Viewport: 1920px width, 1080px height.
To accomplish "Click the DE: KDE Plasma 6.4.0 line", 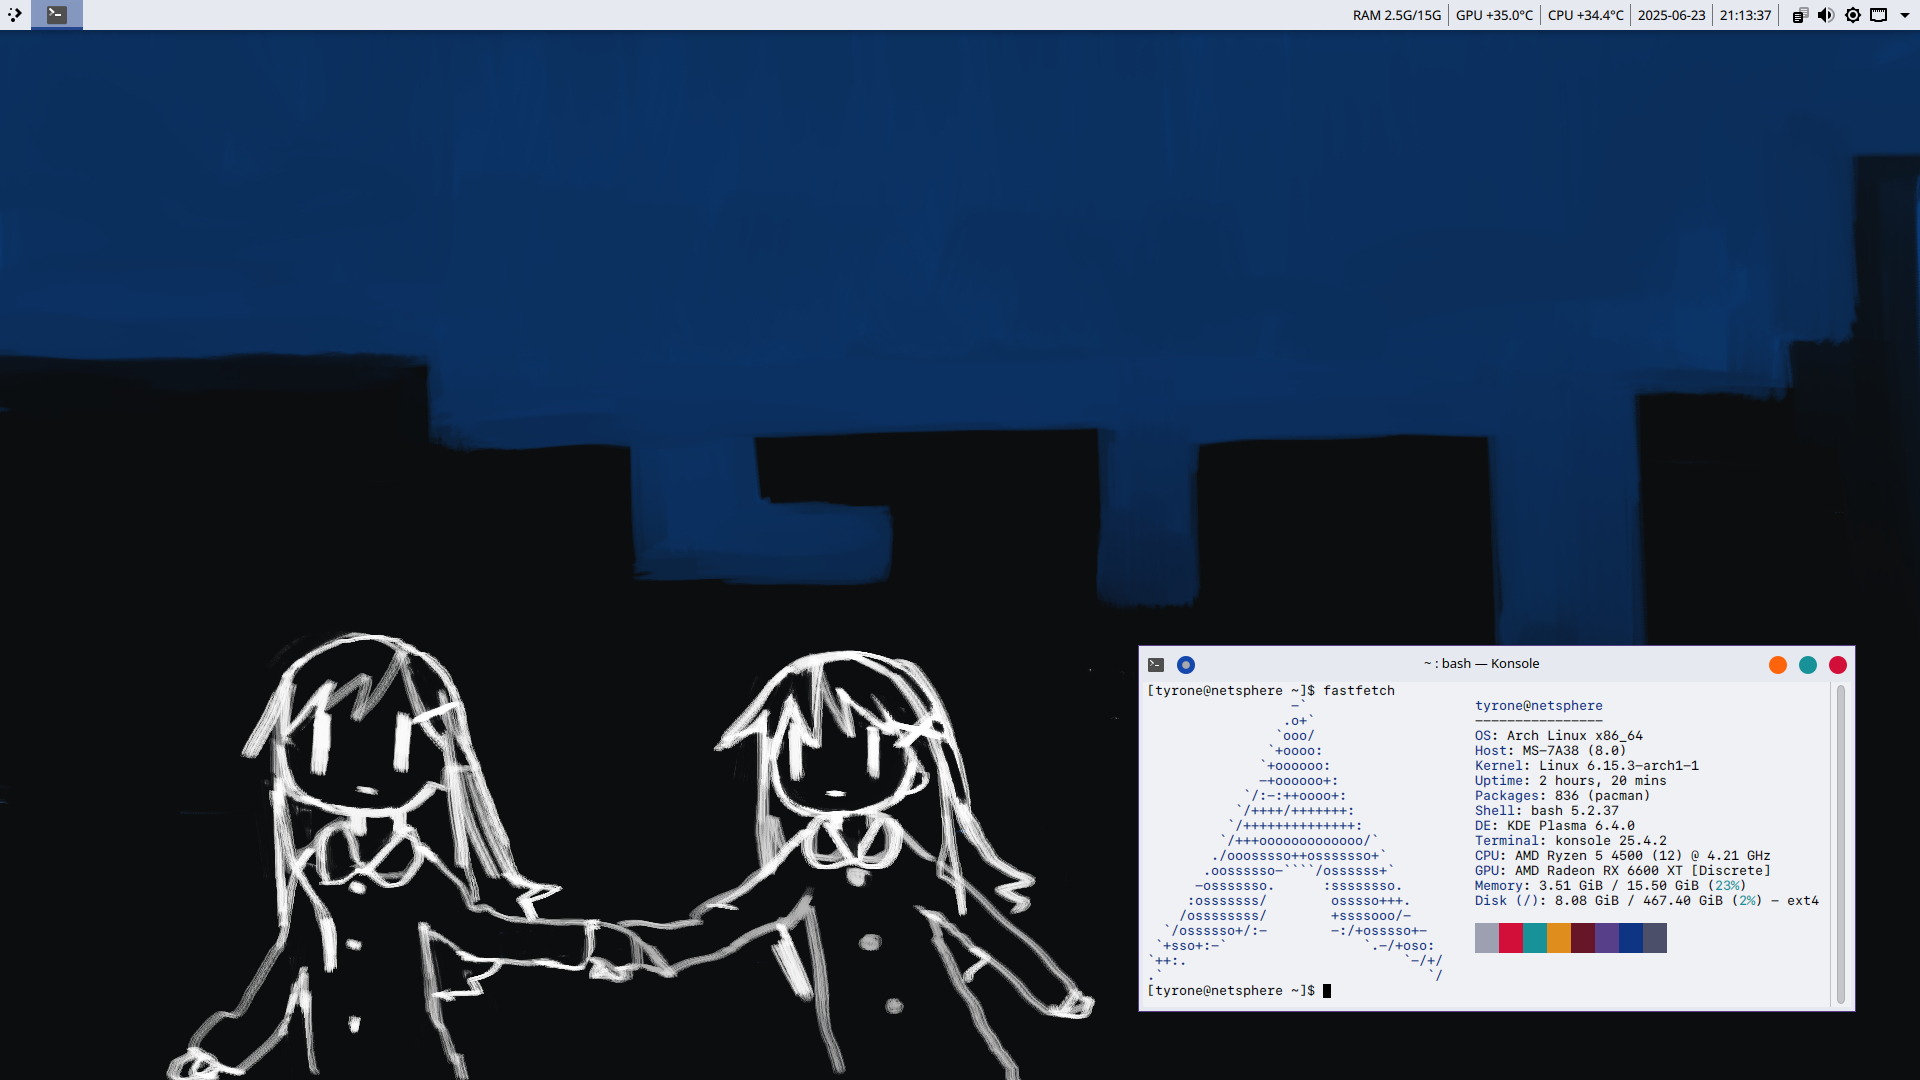I will tap(1555, 826).
